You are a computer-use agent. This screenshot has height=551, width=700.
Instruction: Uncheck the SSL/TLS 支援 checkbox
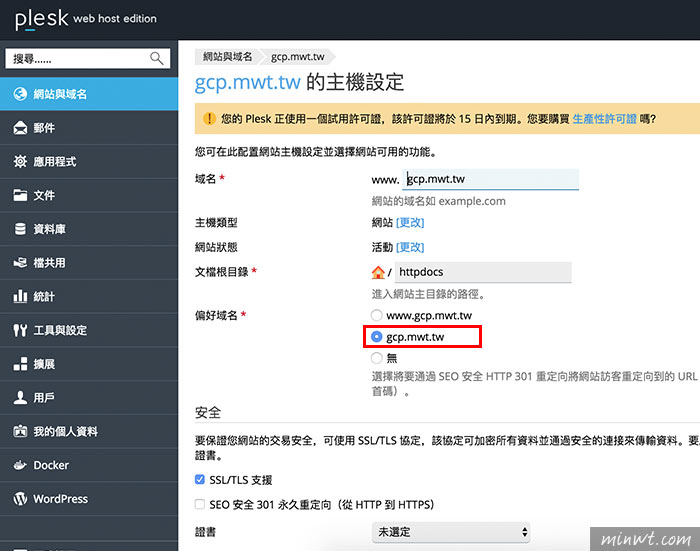(200, 480)
